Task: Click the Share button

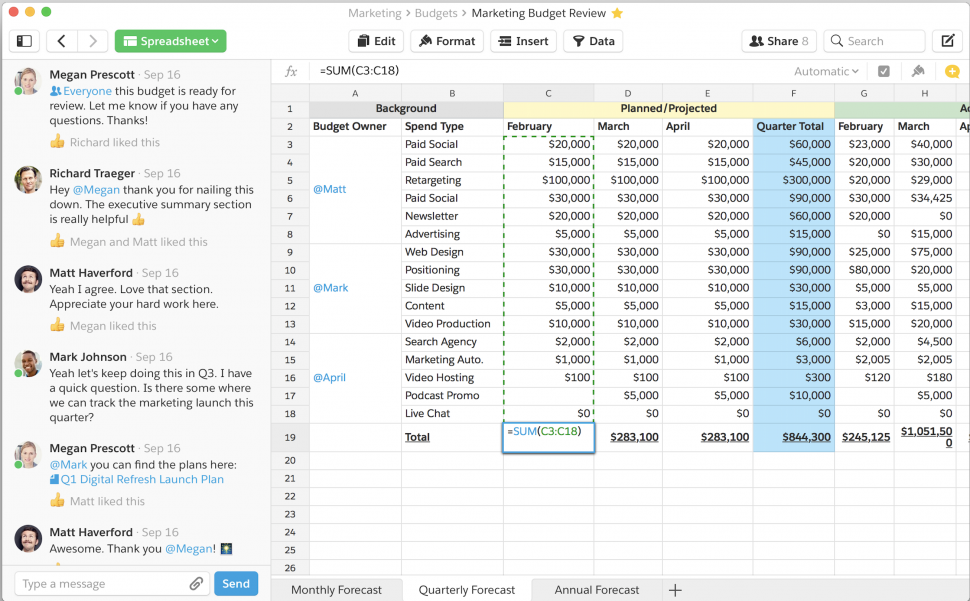Action: (x=779, y=41)
